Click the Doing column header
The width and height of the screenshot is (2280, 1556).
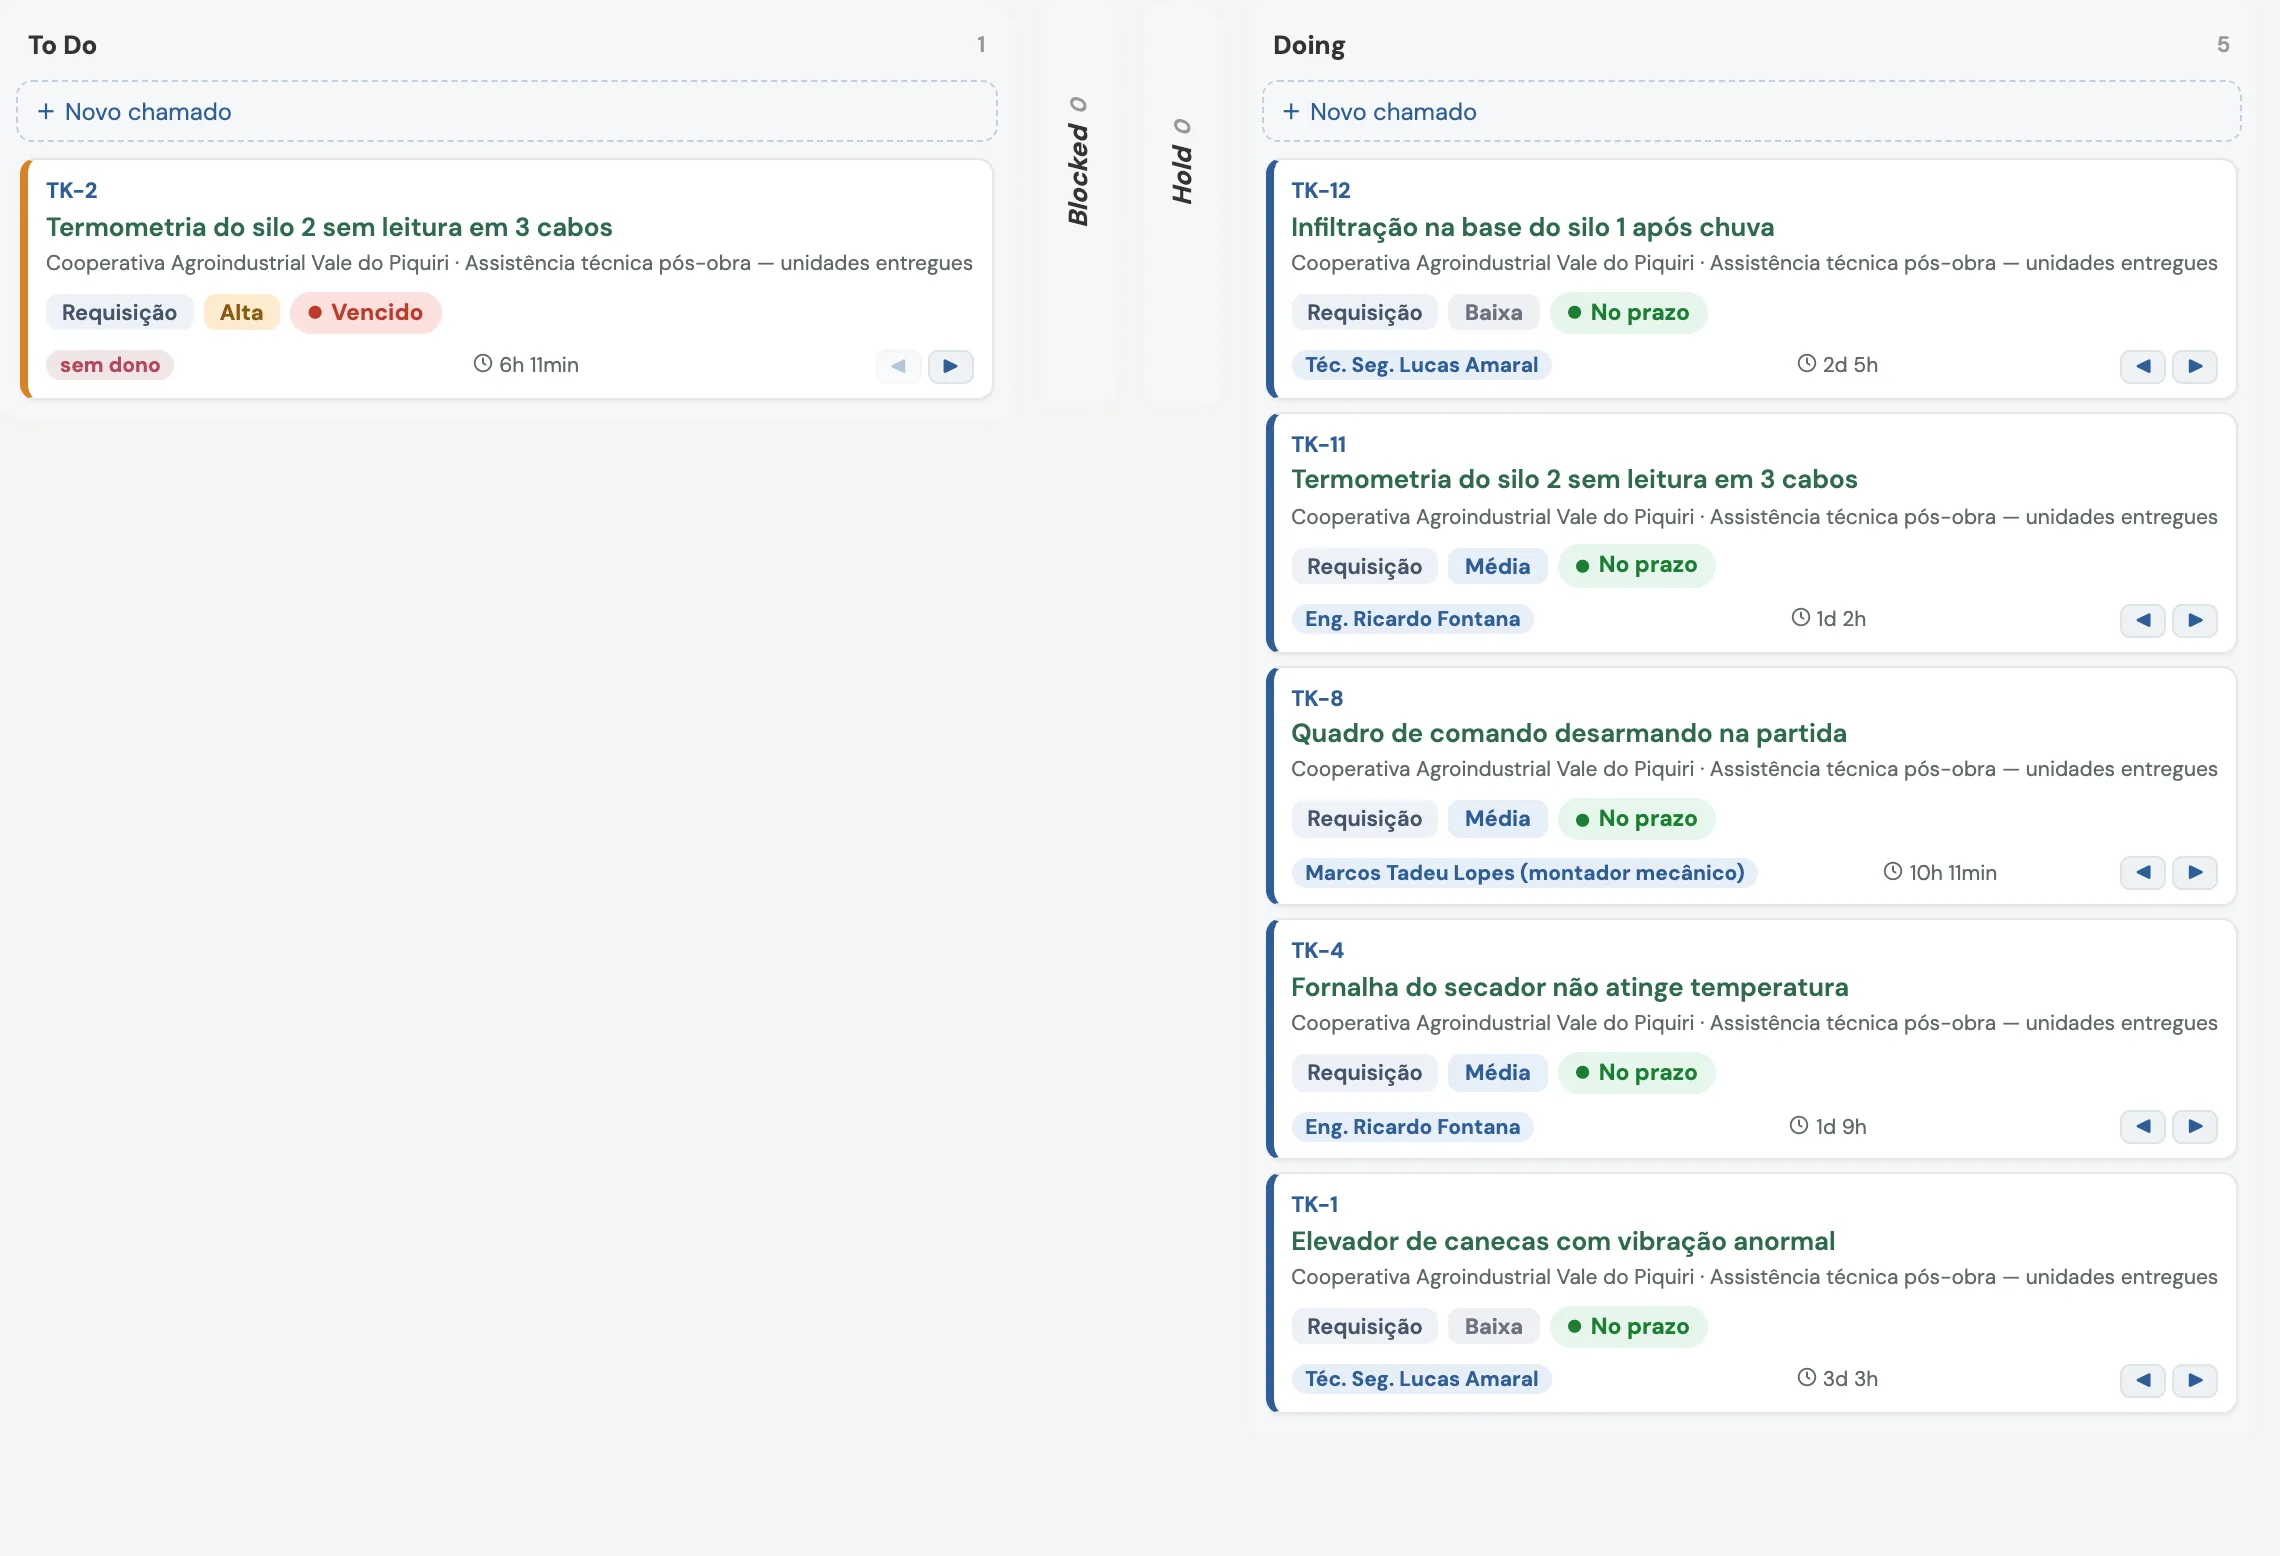[x=1309, y=45]
